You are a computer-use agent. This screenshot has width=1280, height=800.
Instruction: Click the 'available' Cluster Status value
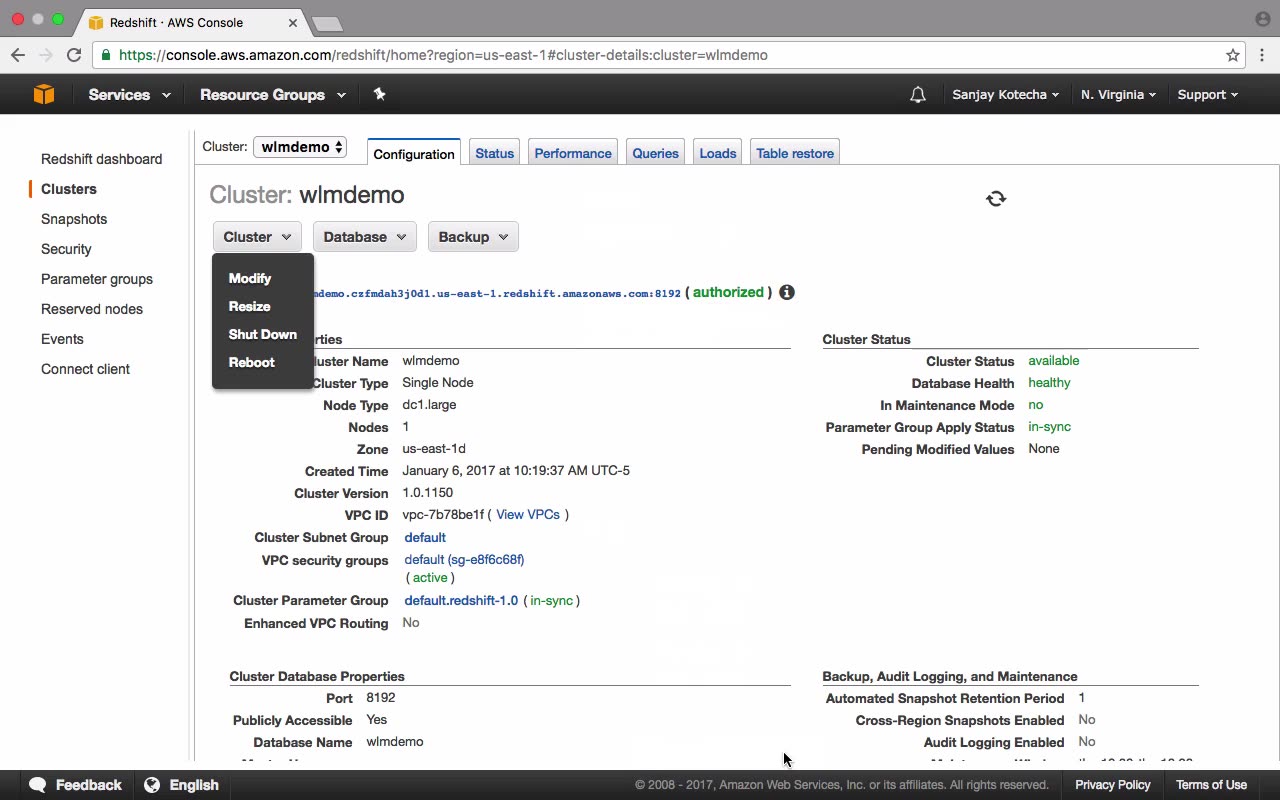[1054, 361]
